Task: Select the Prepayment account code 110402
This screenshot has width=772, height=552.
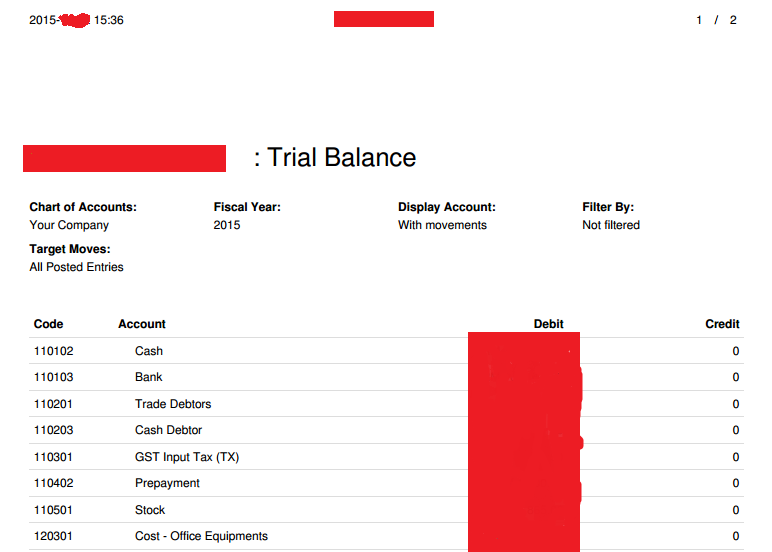Action: pyautogui.click(x=54, y=483)
